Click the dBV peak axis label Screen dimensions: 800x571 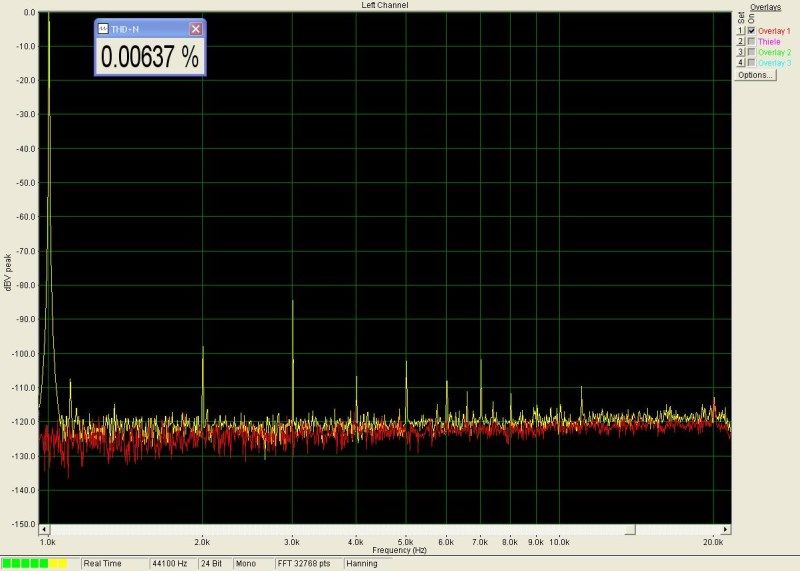coord(8,272)
